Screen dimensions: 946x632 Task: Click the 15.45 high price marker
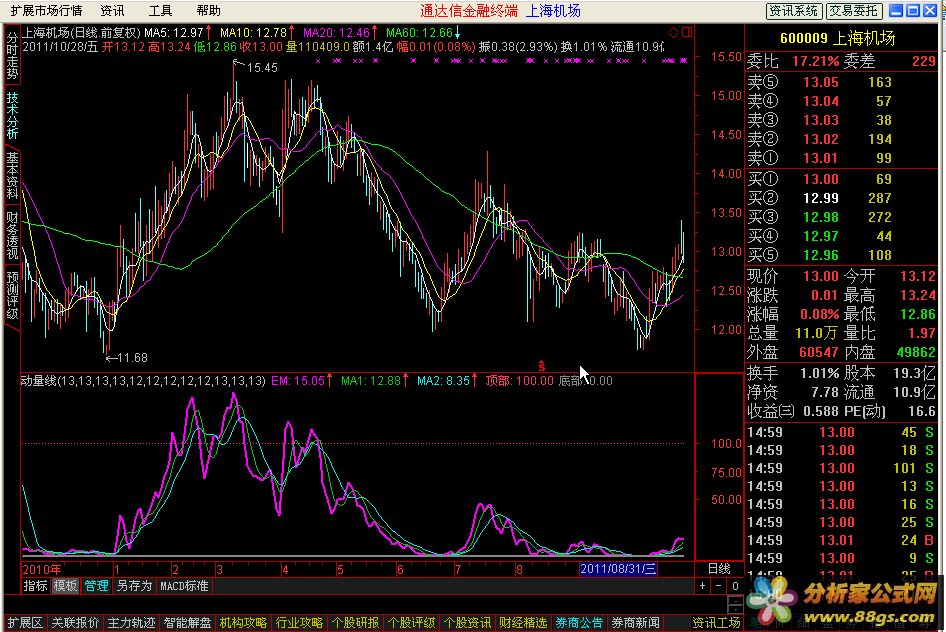pos(262,68)
